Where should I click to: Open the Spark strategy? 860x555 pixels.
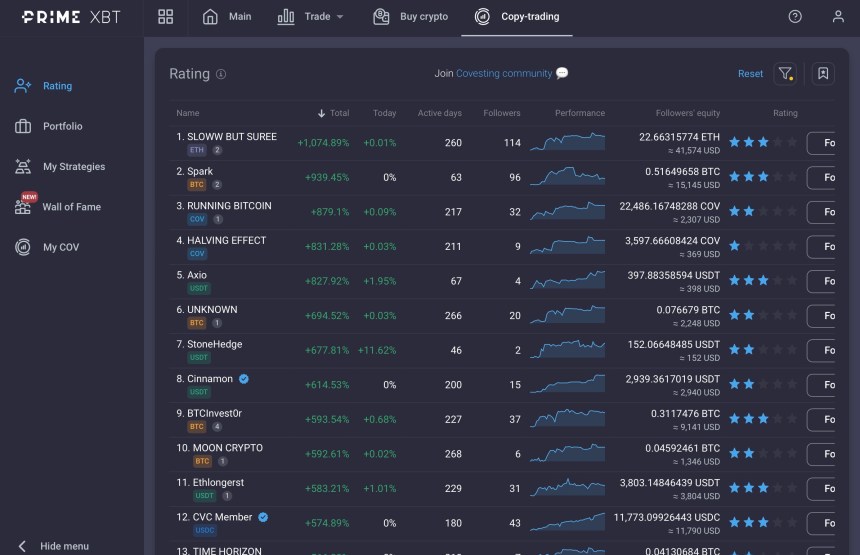pos(200,171)
